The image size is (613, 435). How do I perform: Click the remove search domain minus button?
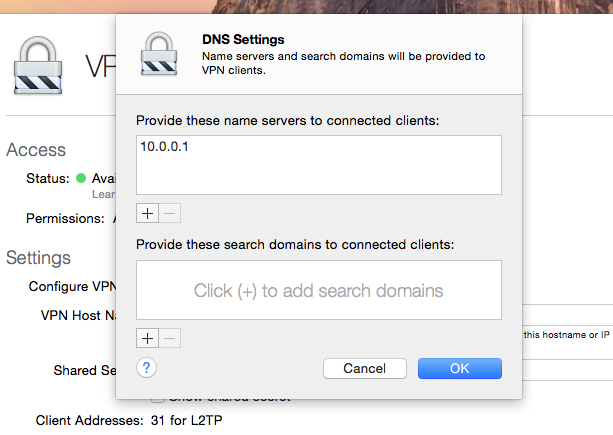170,339
